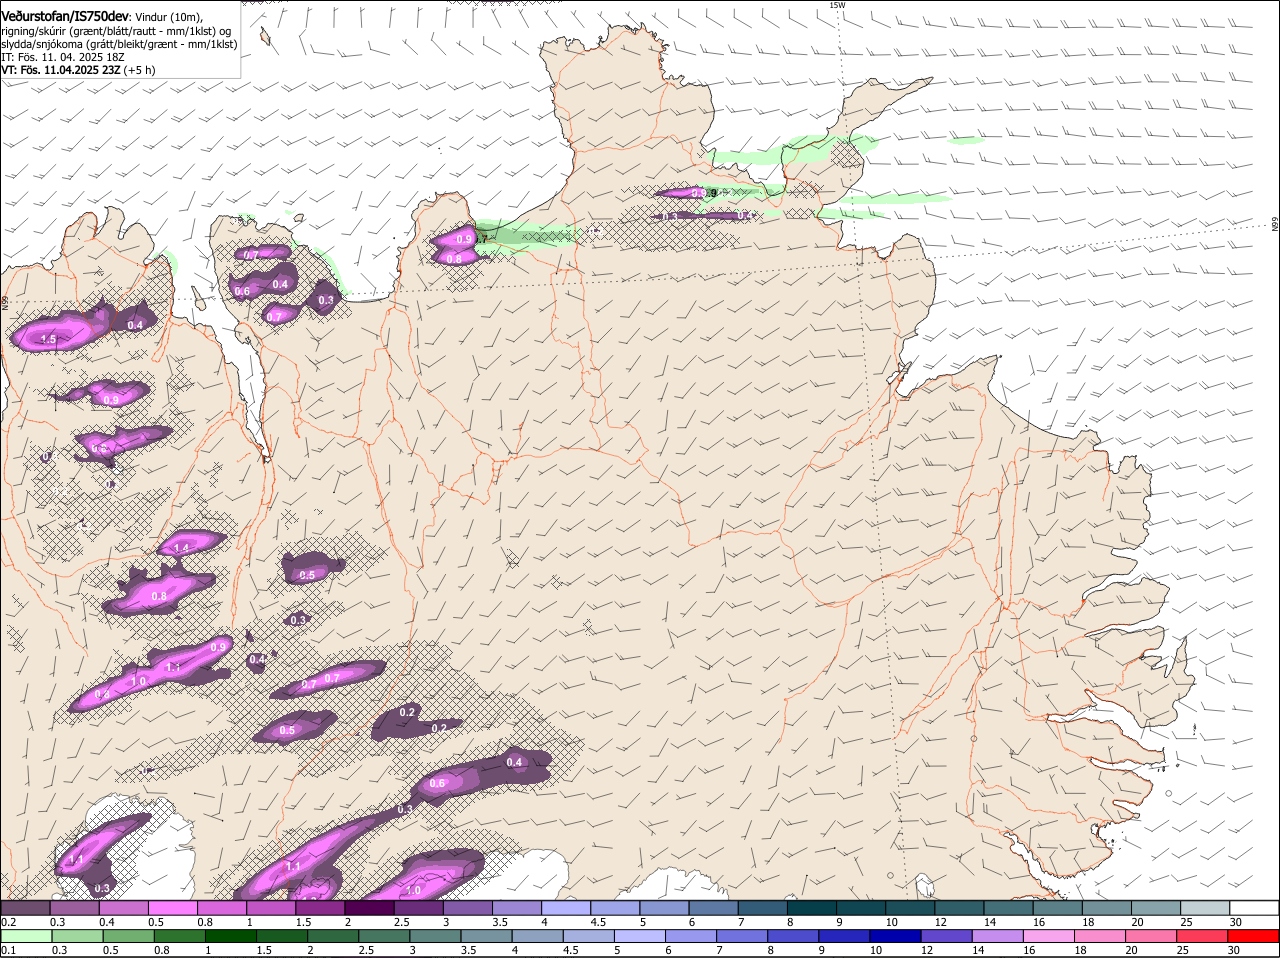Pick upper scale dark purple swatch between 2 and 2.5

pyautogui.click(x=369, y=908)
